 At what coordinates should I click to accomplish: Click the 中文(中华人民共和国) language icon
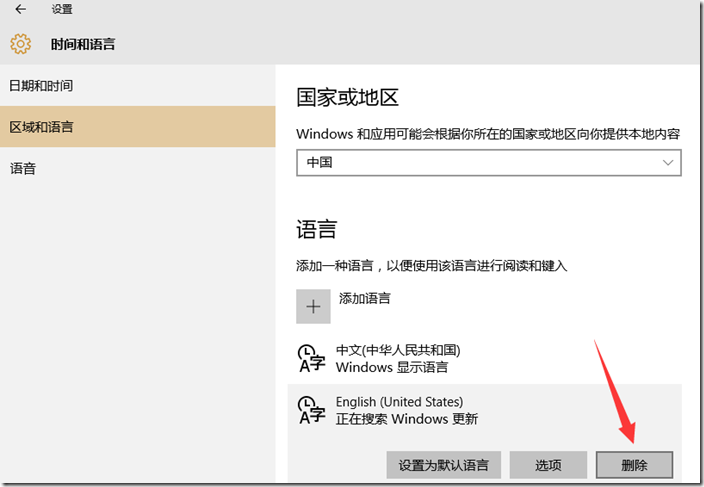tap(311, 358)
